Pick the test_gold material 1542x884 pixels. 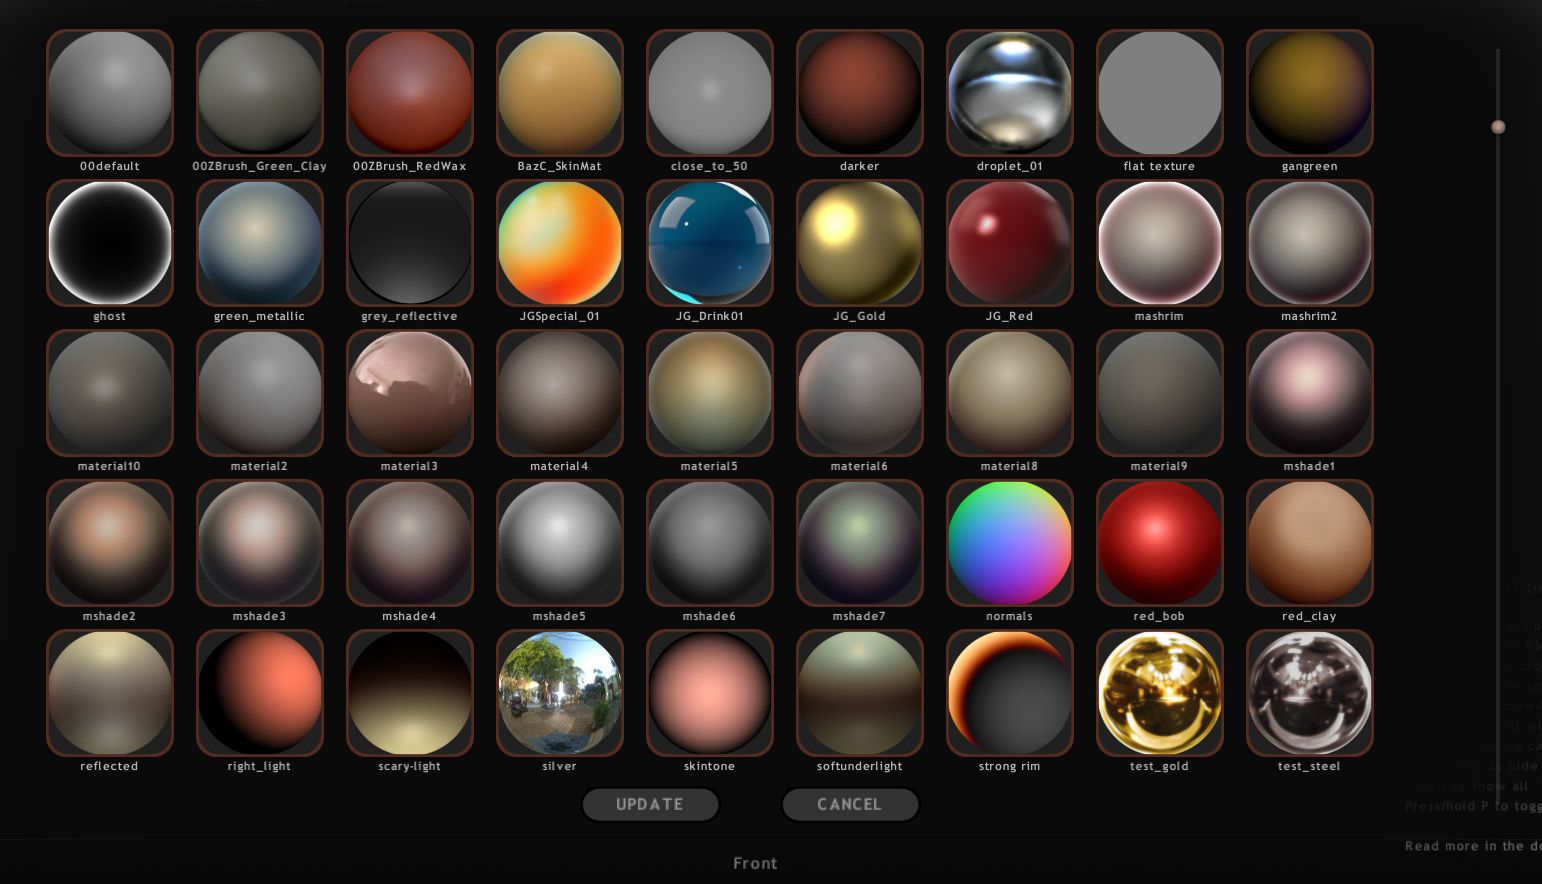pyautogui.click(x=1160, y=693)
